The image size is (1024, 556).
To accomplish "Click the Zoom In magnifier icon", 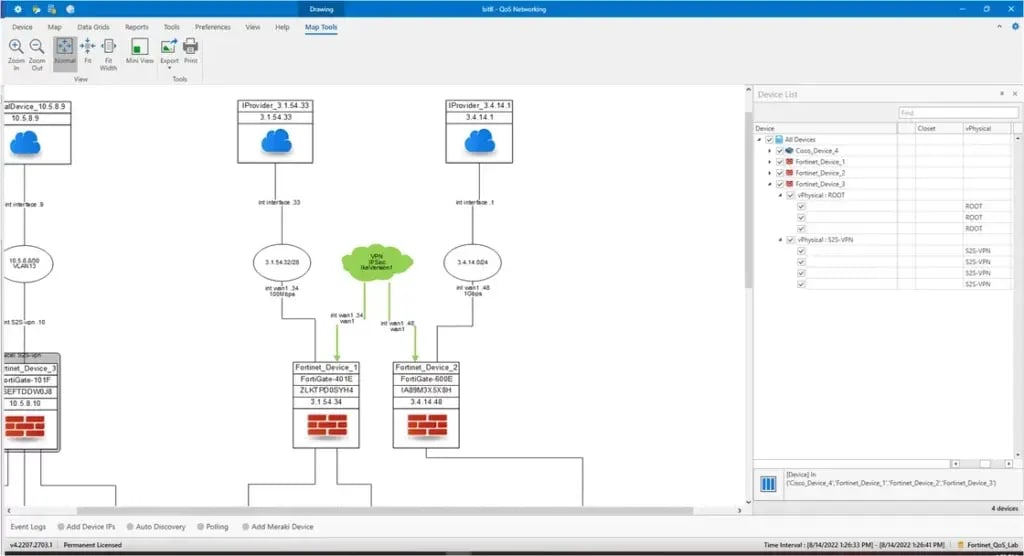I will tap(16, 47).
